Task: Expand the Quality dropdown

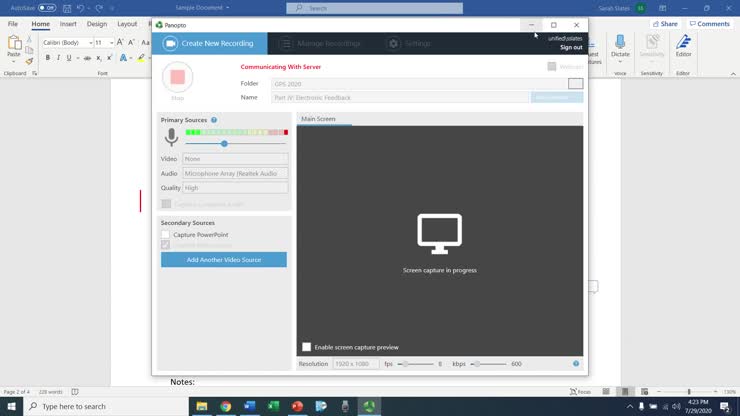Action: (235, 188)
